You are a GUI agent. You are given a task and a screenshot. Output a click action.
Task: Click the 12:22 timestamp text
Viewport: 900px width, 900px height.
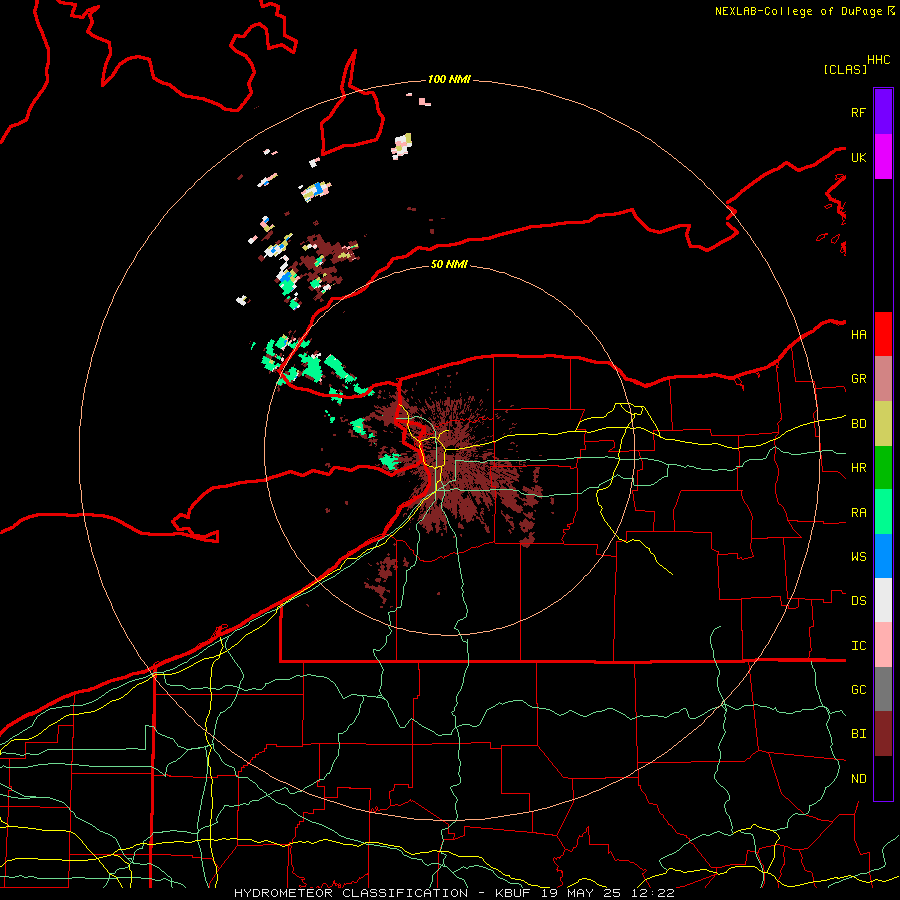point(651,893)
